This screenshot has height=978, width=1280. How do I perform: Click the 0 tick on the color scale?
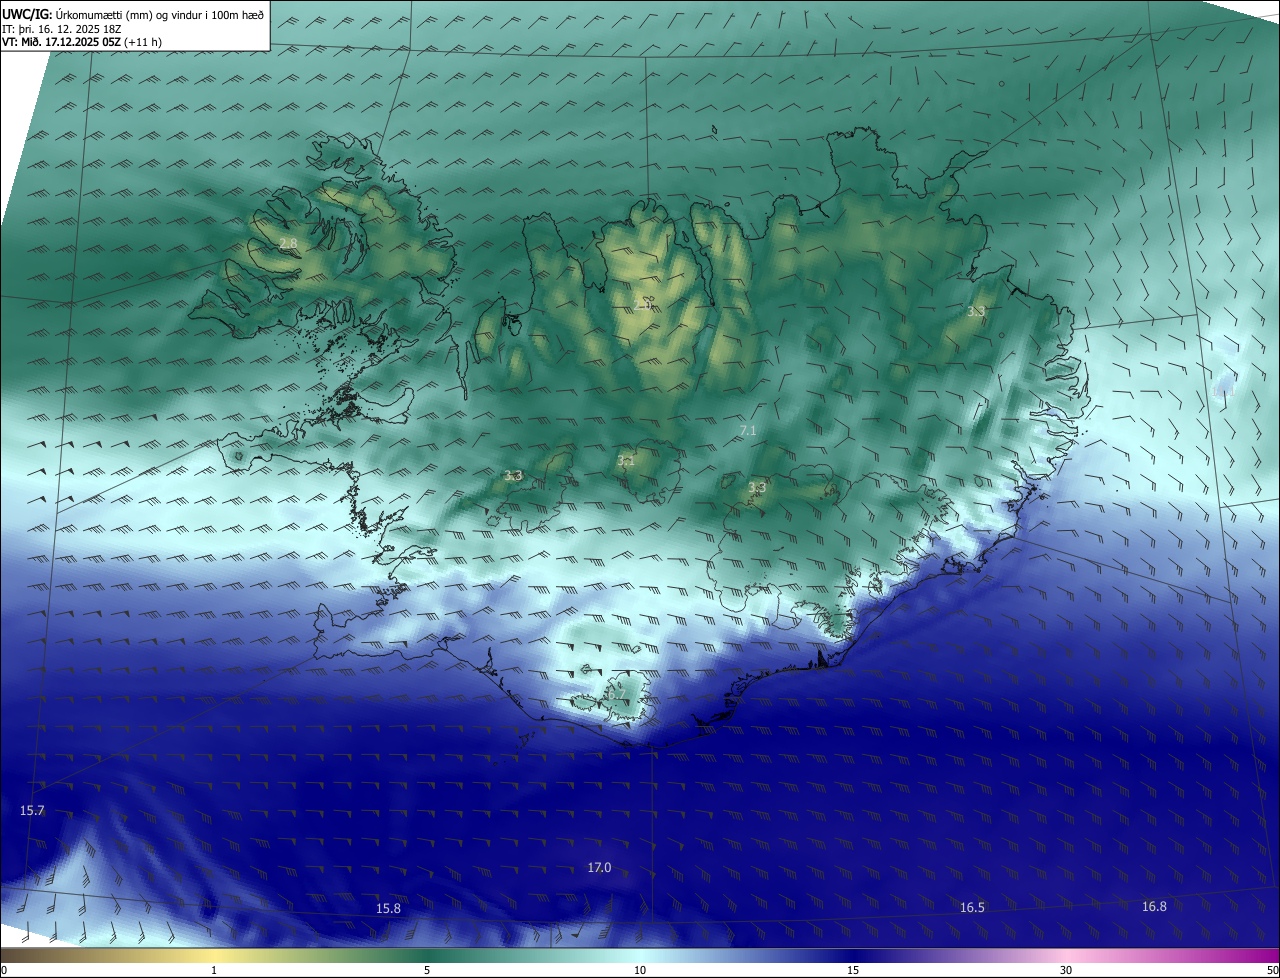4,971
